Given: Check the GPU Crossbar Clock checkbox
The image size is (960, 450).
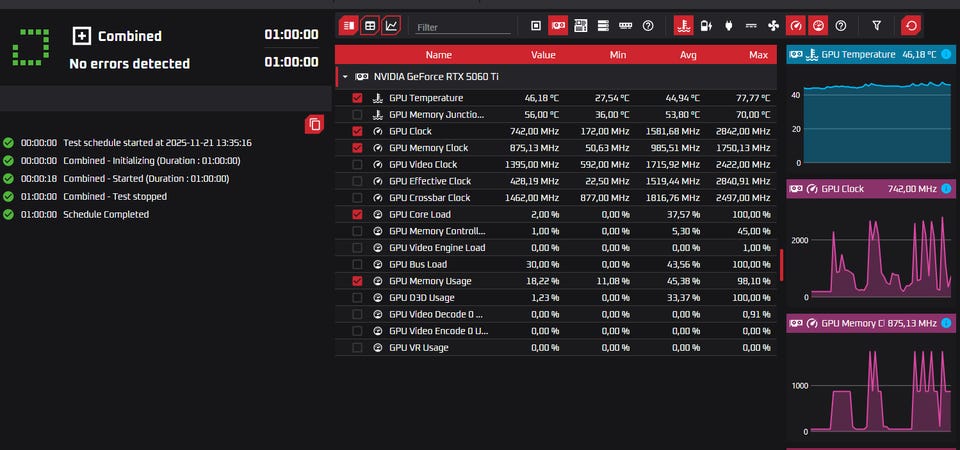Looking at the screenshot, I should (357, 197).
